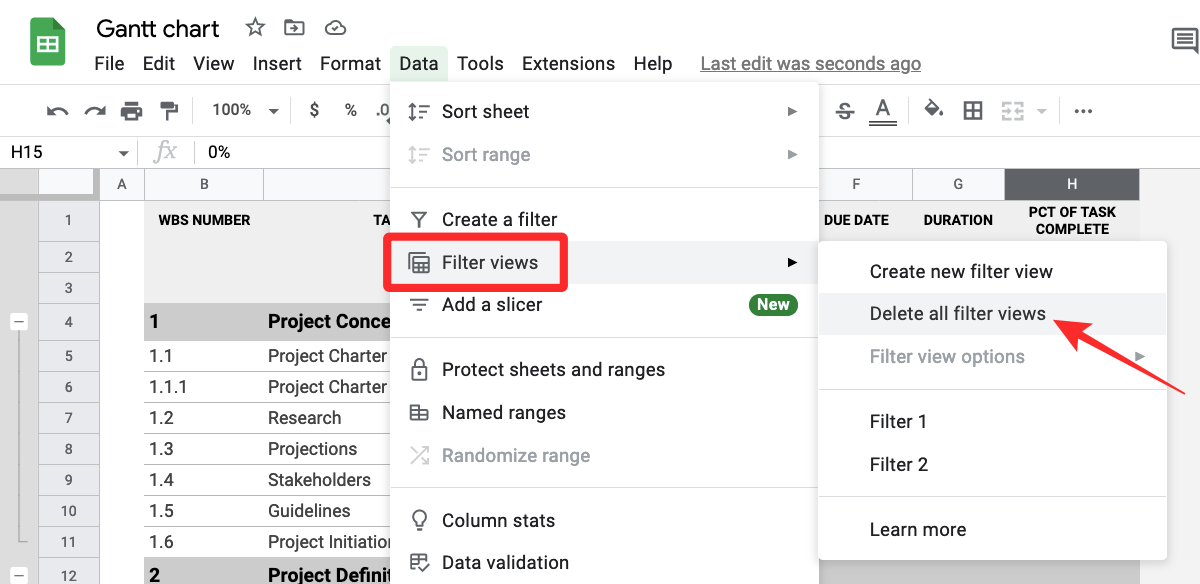Open Data validation
Screen dimensions: 1200x584
point(604,562)
